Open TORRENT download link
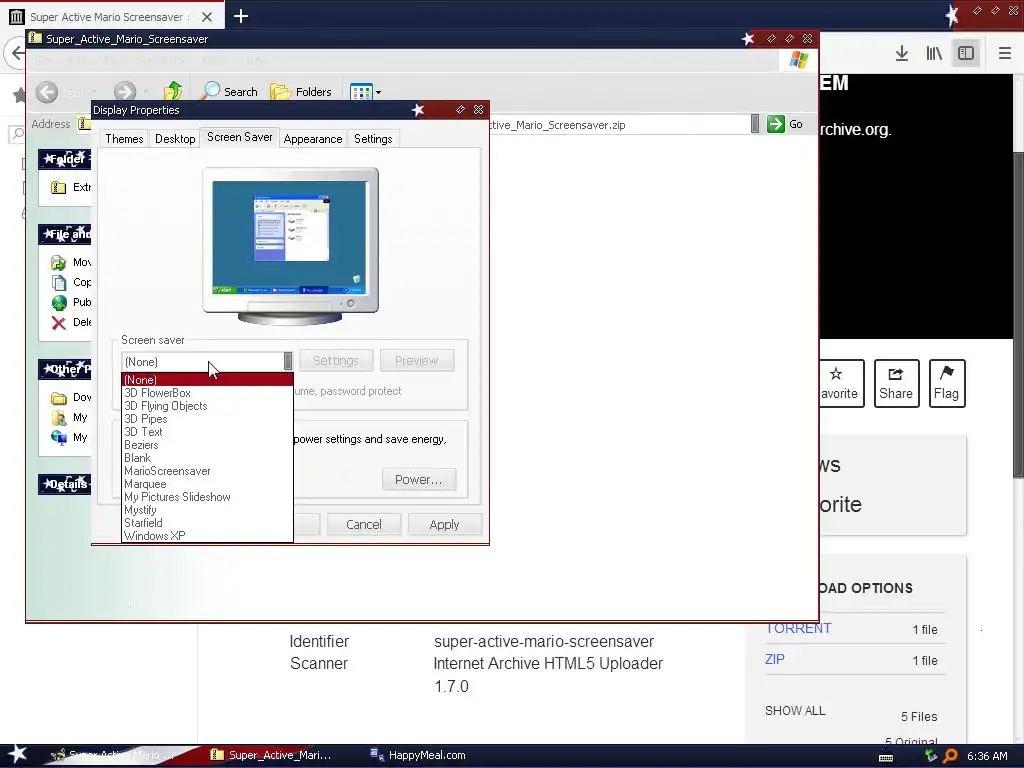Screen dimensions: 1024x768 pos(798,628)
